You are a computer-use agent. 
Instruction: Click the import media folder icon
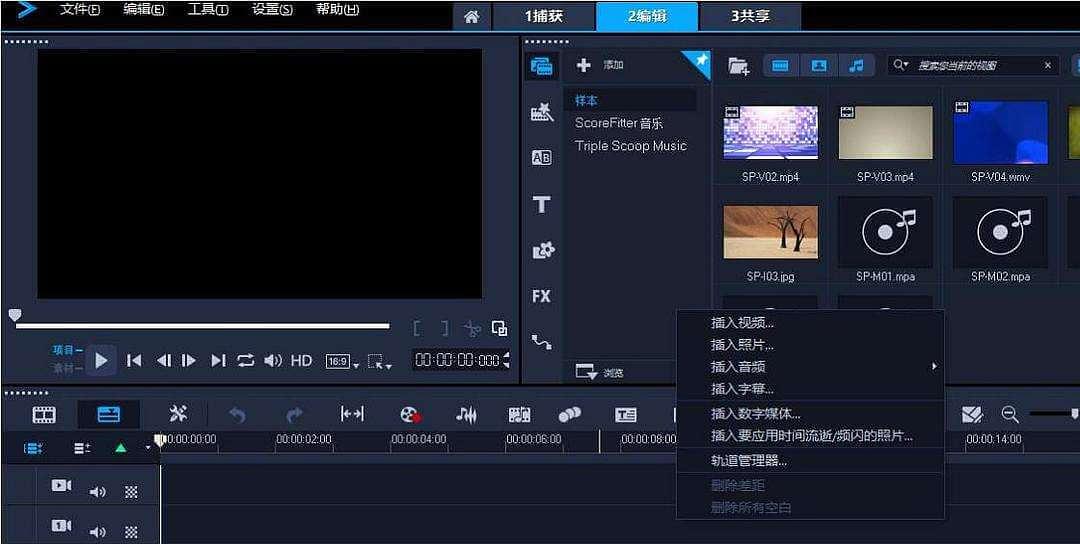point(738,66)
